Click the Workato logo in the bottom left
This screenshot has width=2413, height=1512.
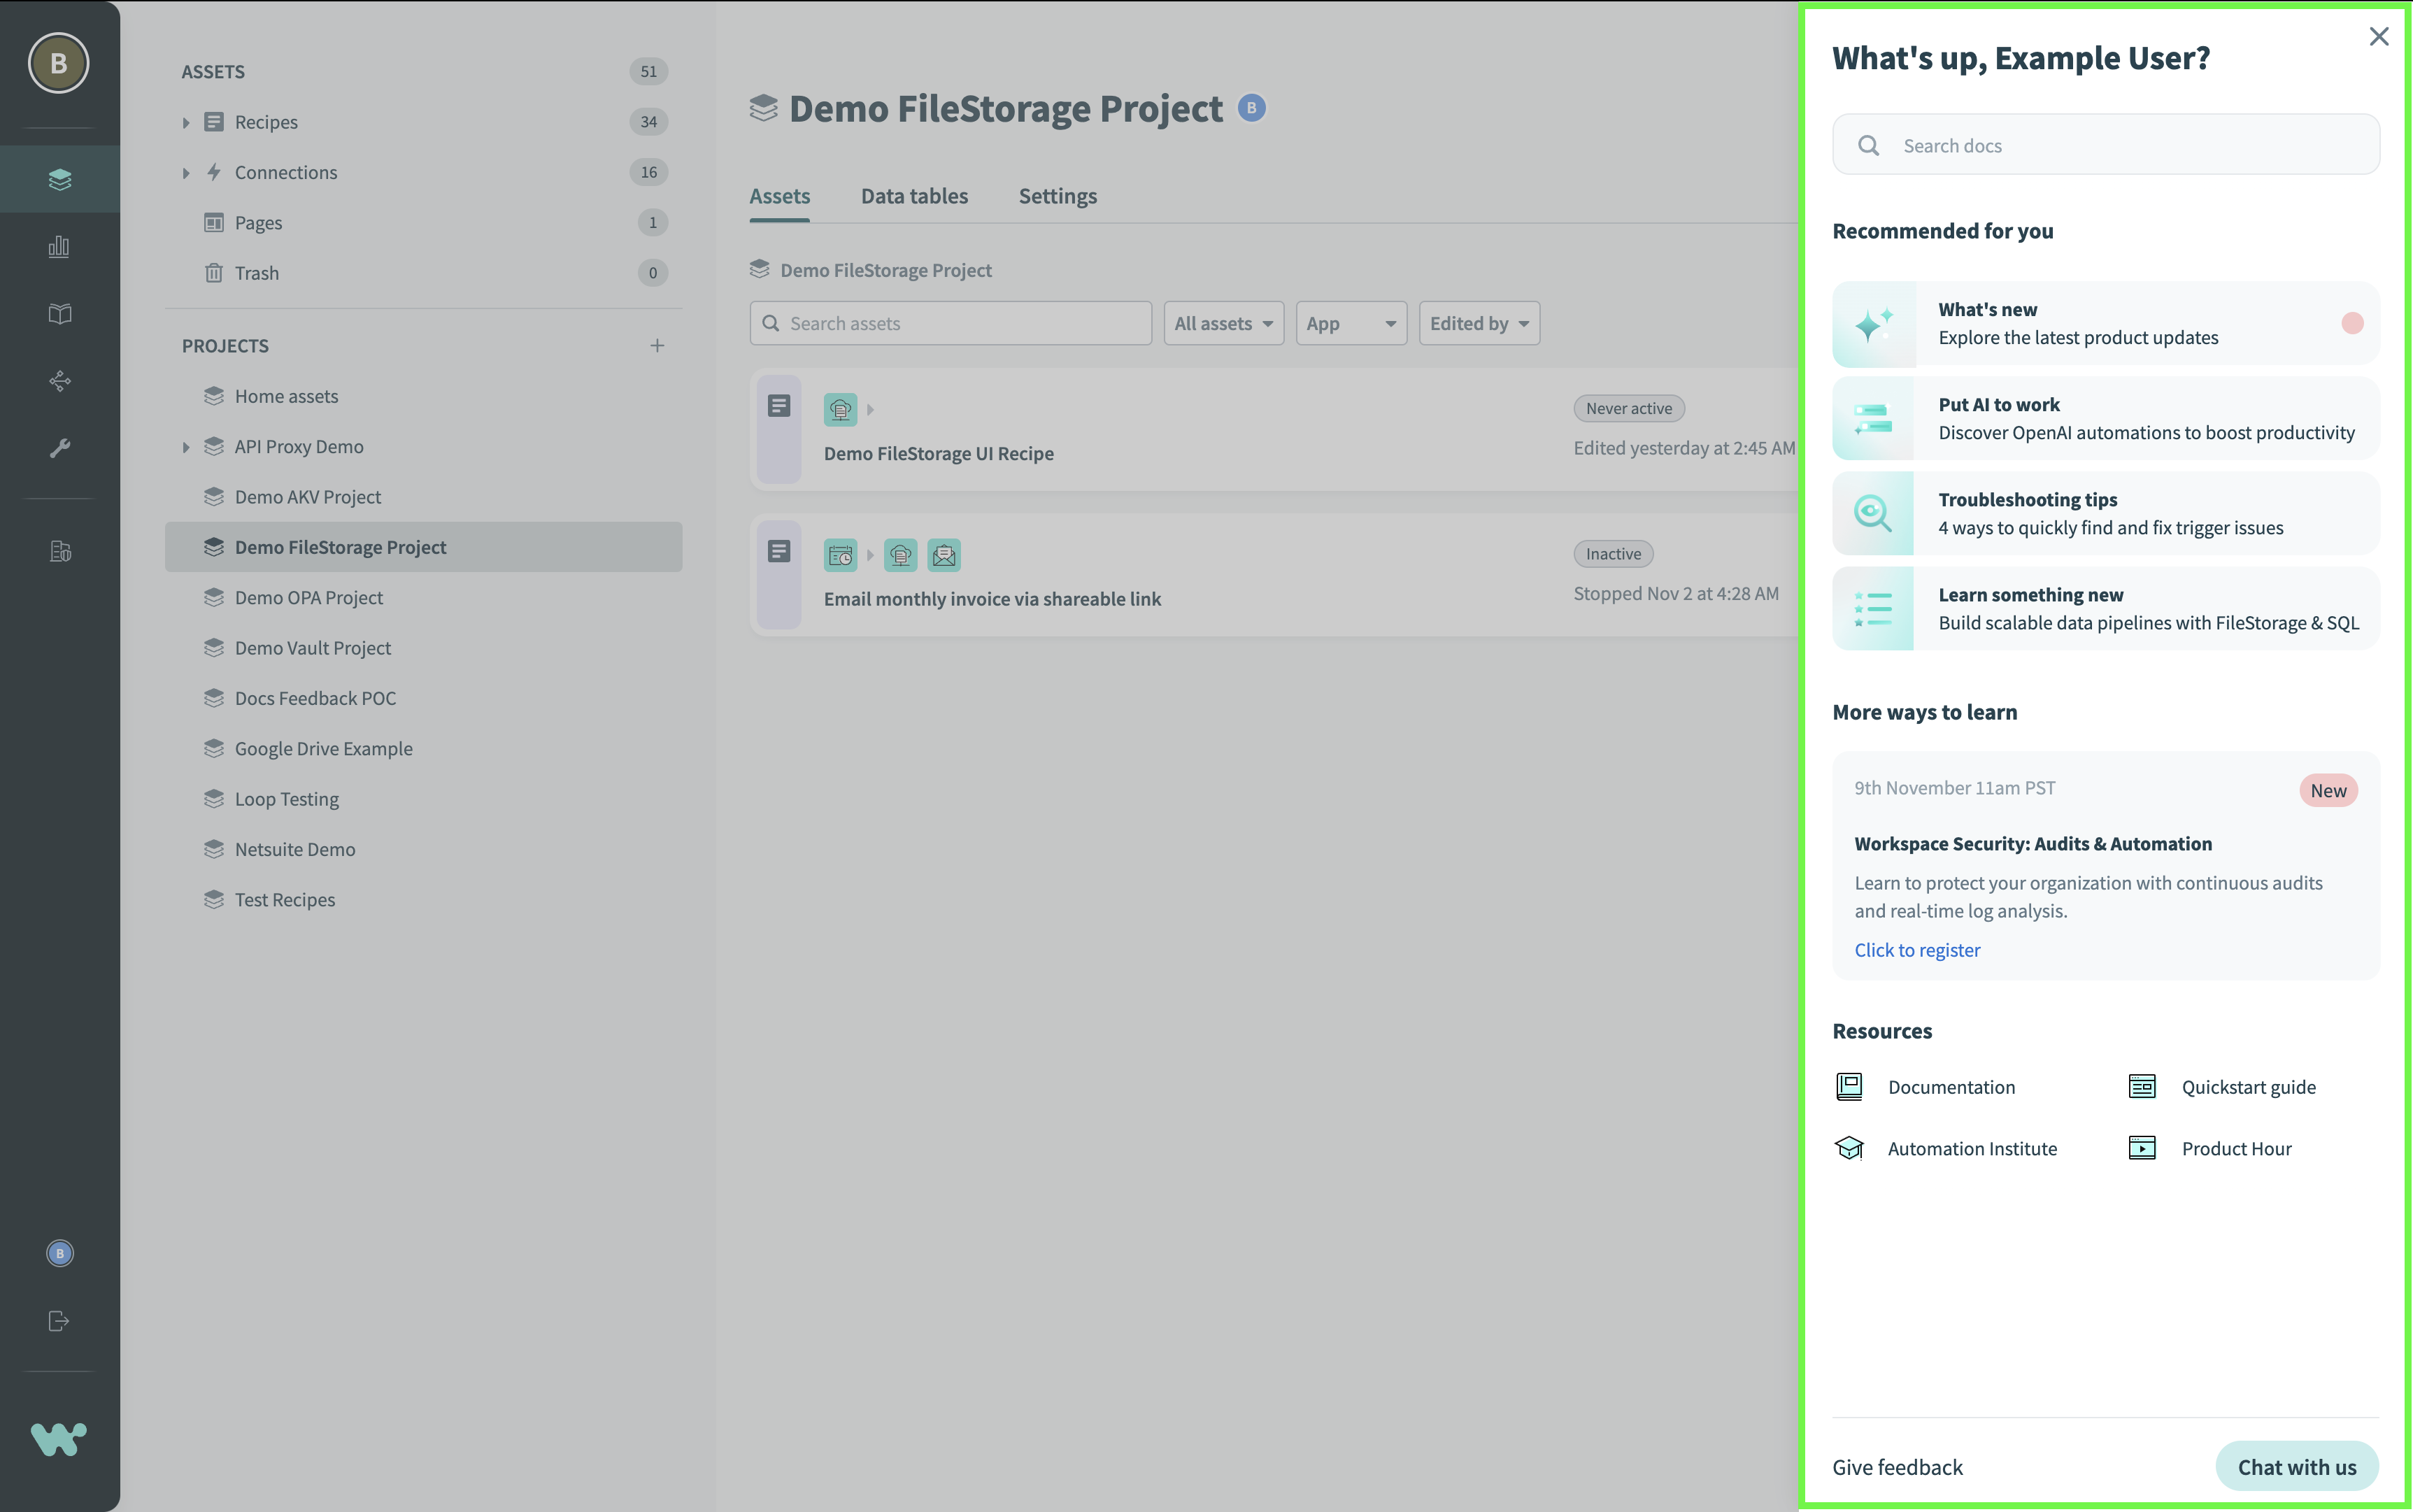[57, 1439]
